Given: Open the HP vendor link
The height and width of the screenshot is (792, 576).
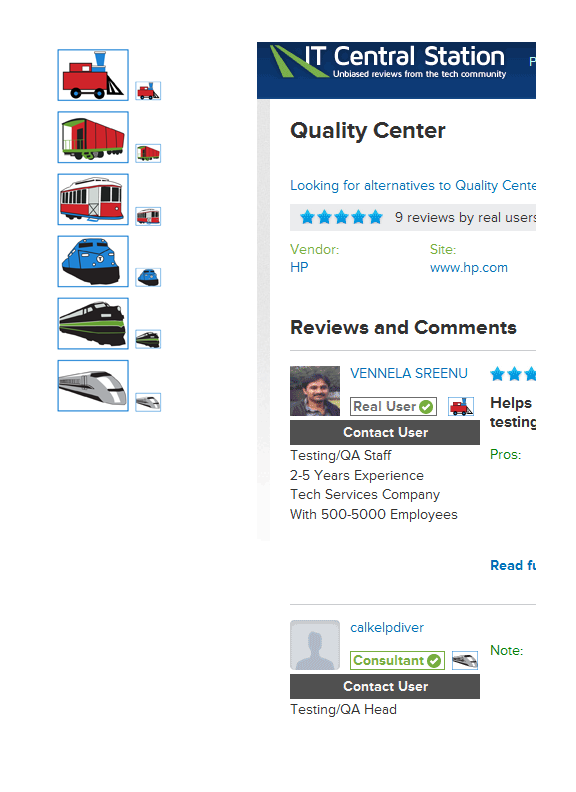Looking at the screenshot, I should [299, 268].
